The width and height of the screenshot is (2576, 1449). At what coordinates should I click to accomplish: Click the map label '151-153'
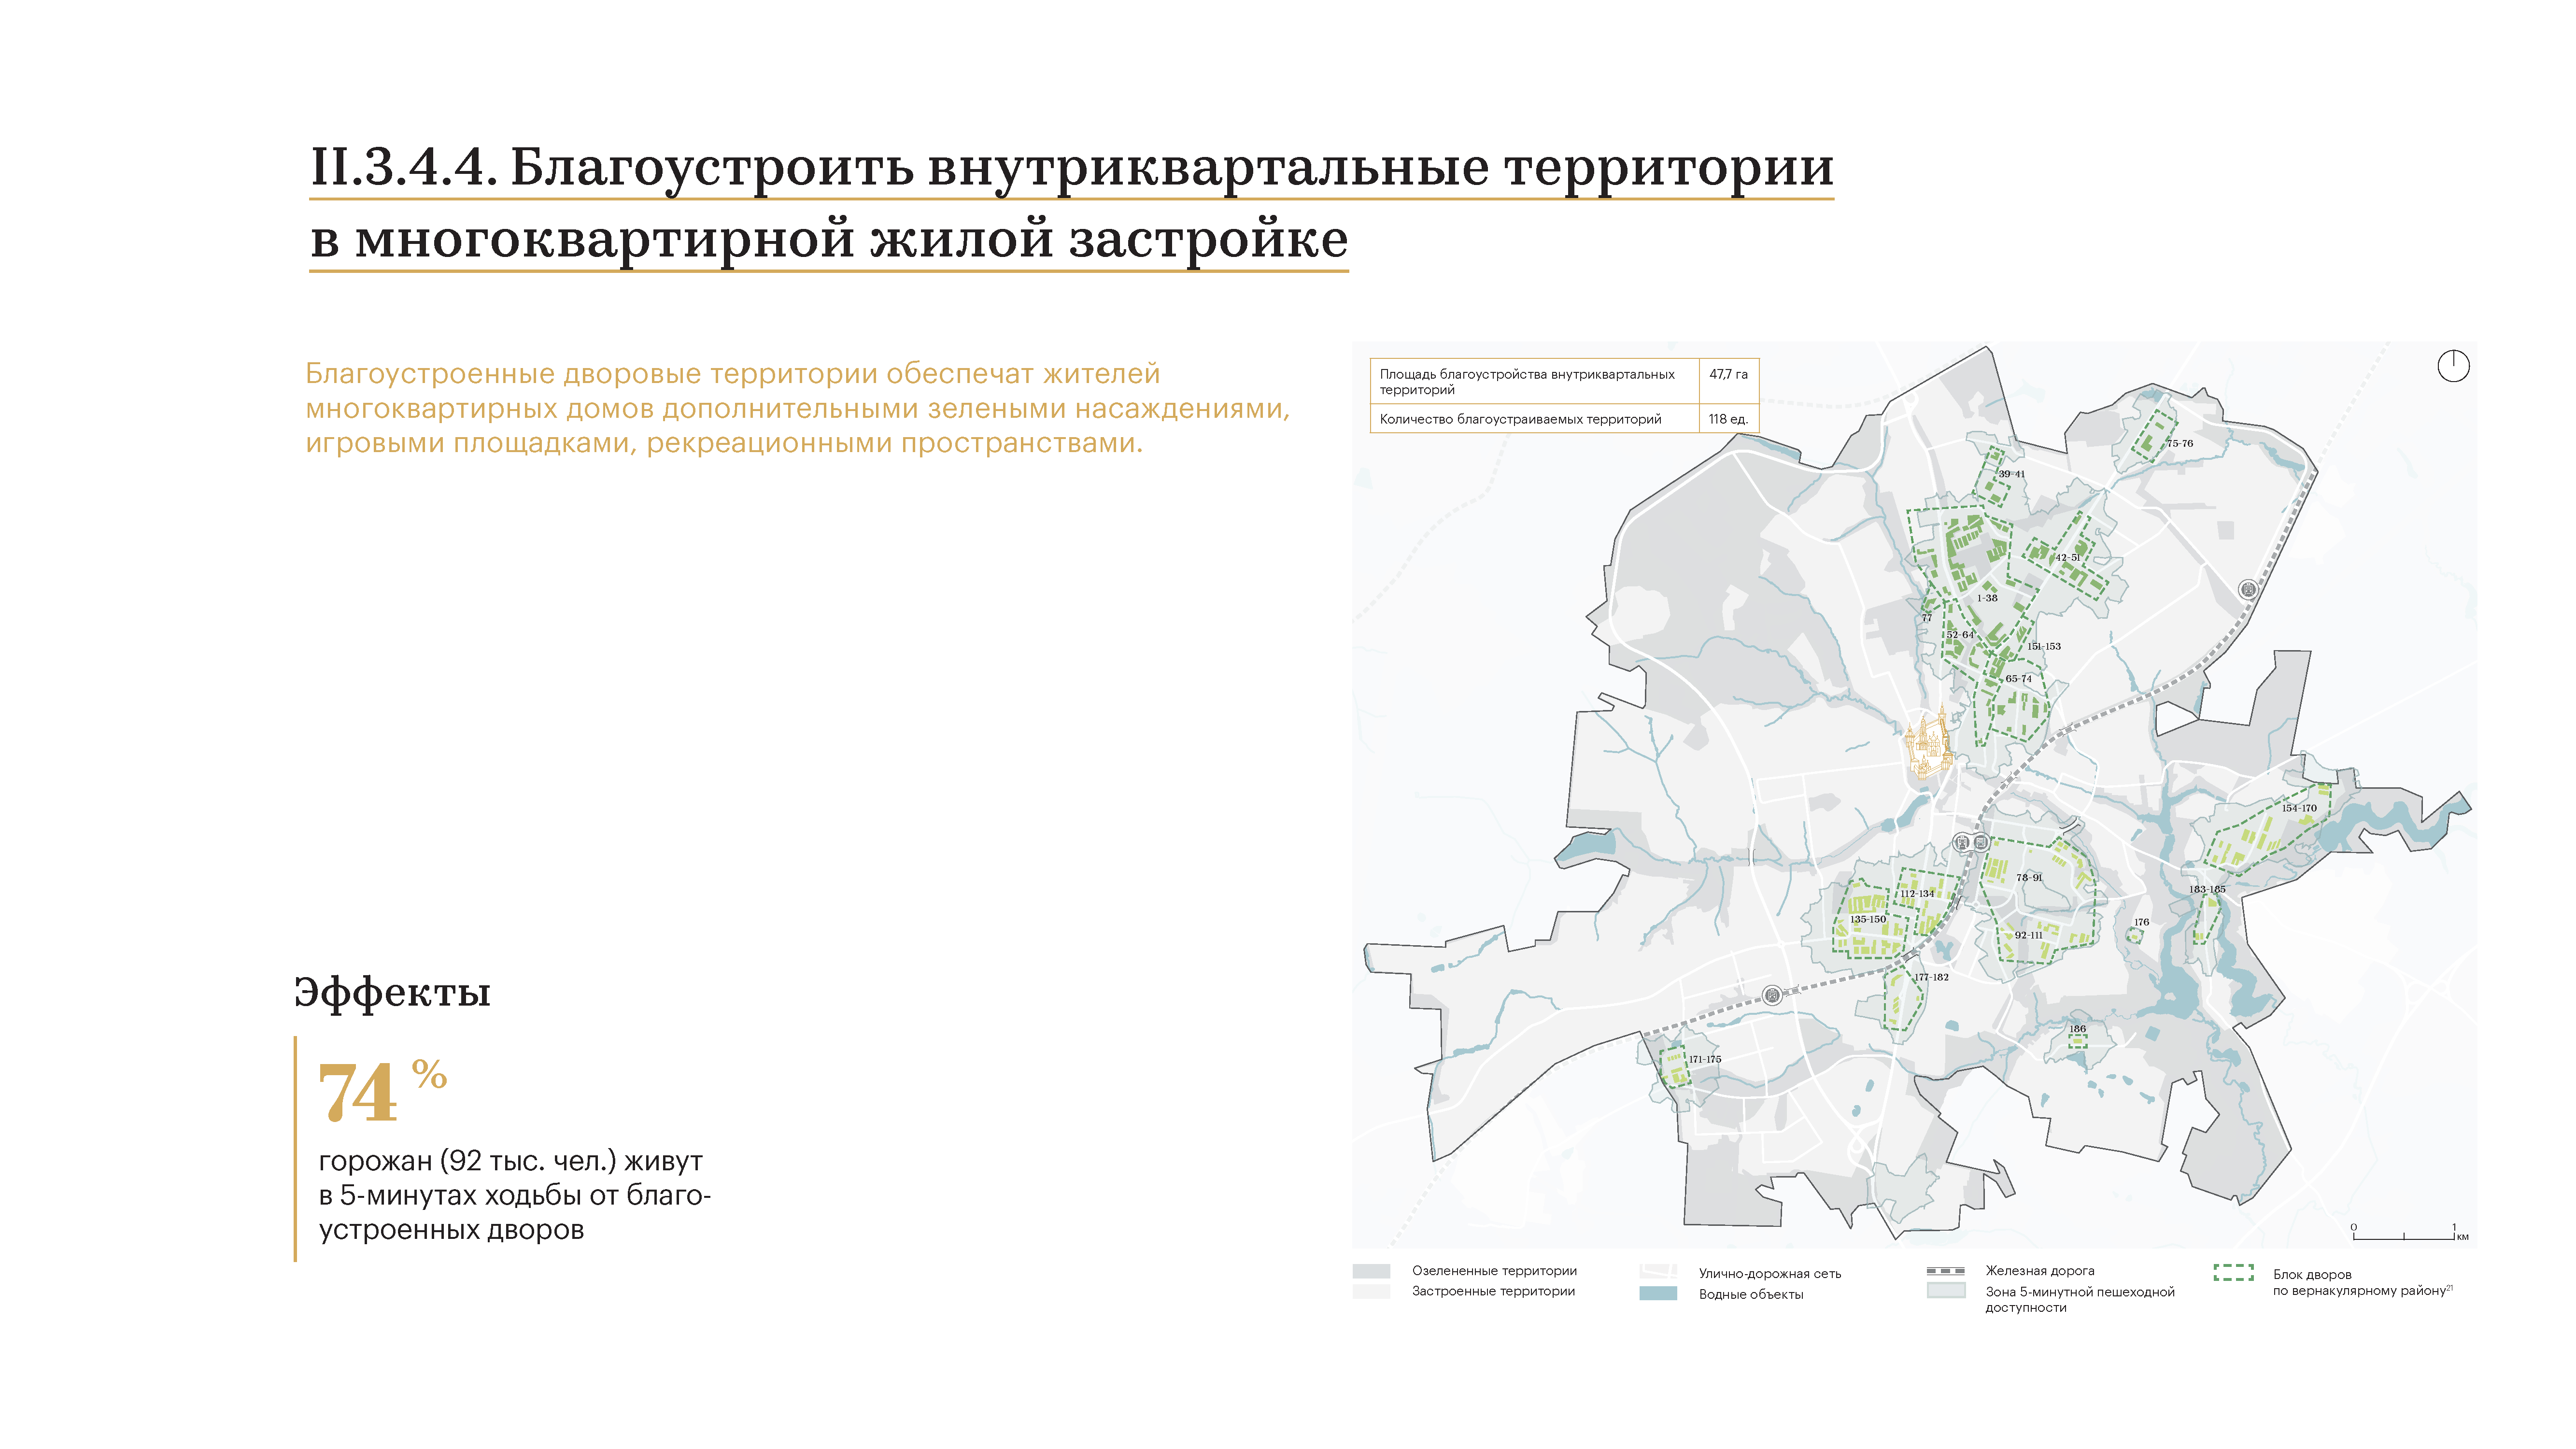(x=2044, y=646)
